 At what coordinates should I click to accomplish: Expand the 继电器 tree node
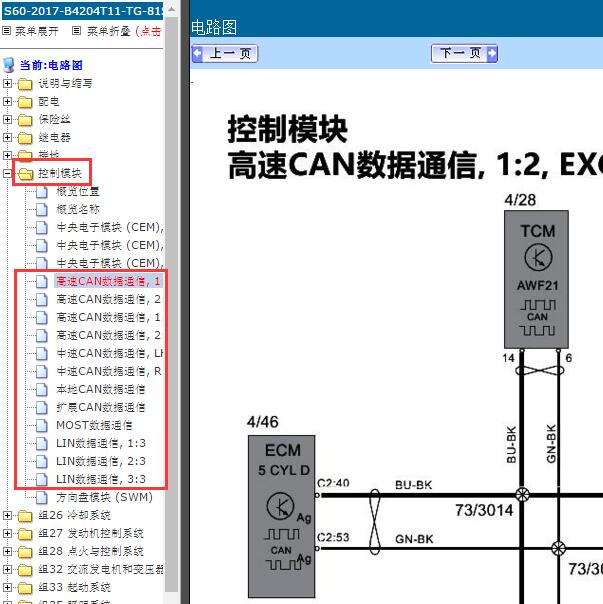click(x=7, y=137)
